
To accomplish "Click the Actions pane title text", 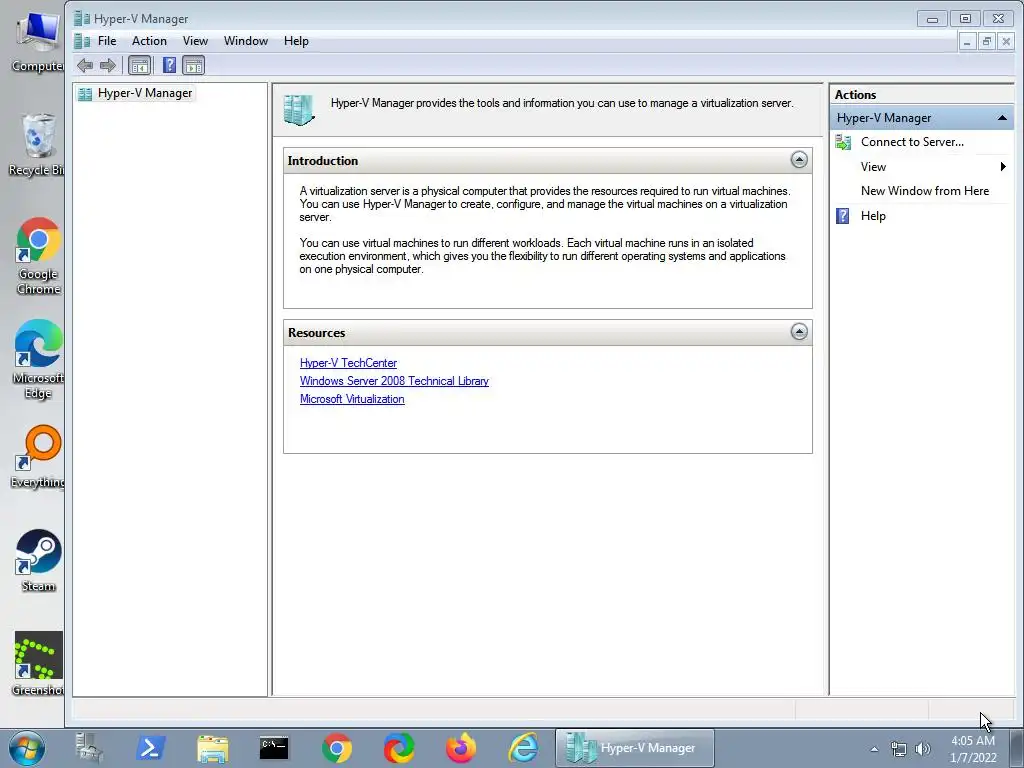I will tap(855, 95).
